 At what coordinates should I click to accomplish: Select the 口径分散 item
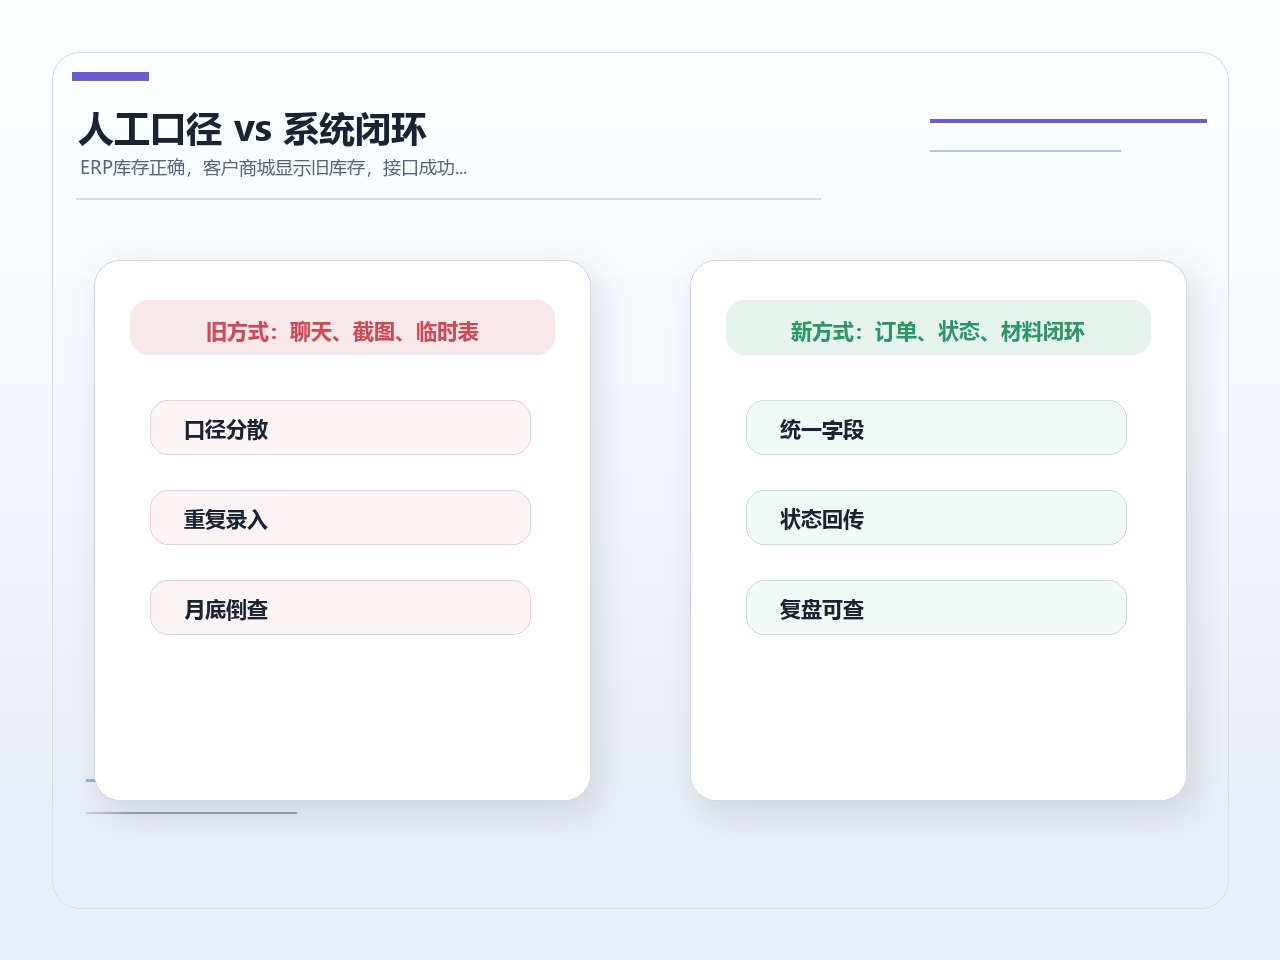[340, 428]
